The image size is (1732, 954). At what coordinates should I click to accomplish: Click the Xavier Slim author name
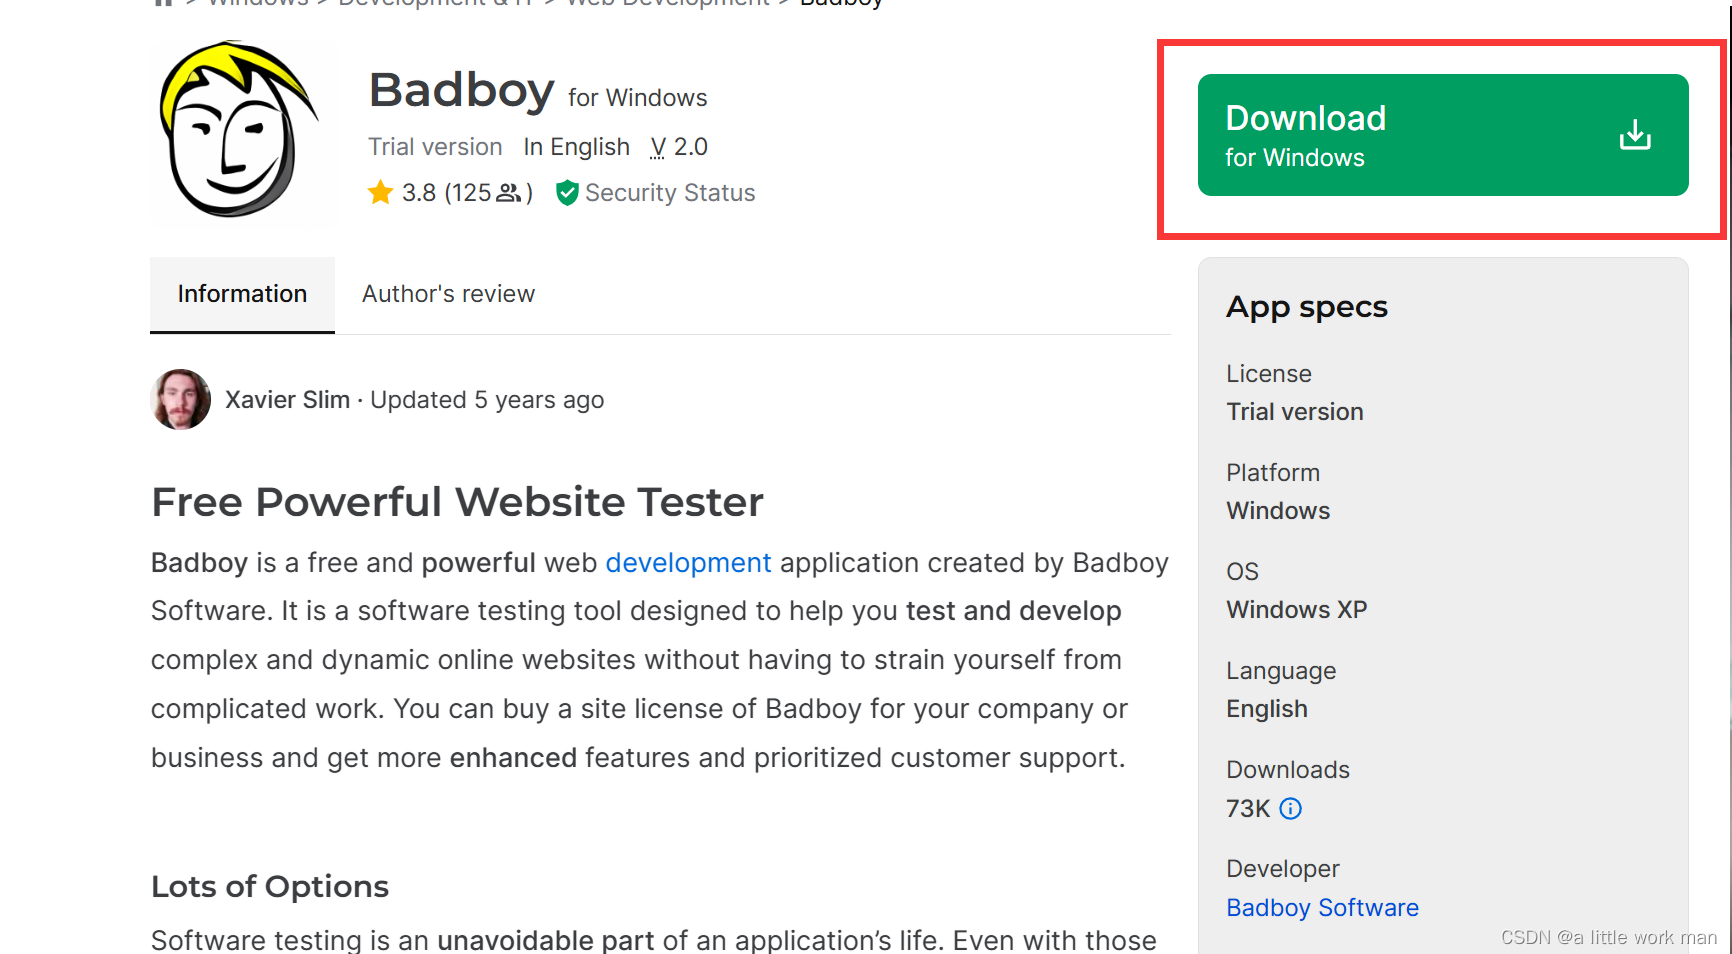pyautogui.click(x=287, y=399)
